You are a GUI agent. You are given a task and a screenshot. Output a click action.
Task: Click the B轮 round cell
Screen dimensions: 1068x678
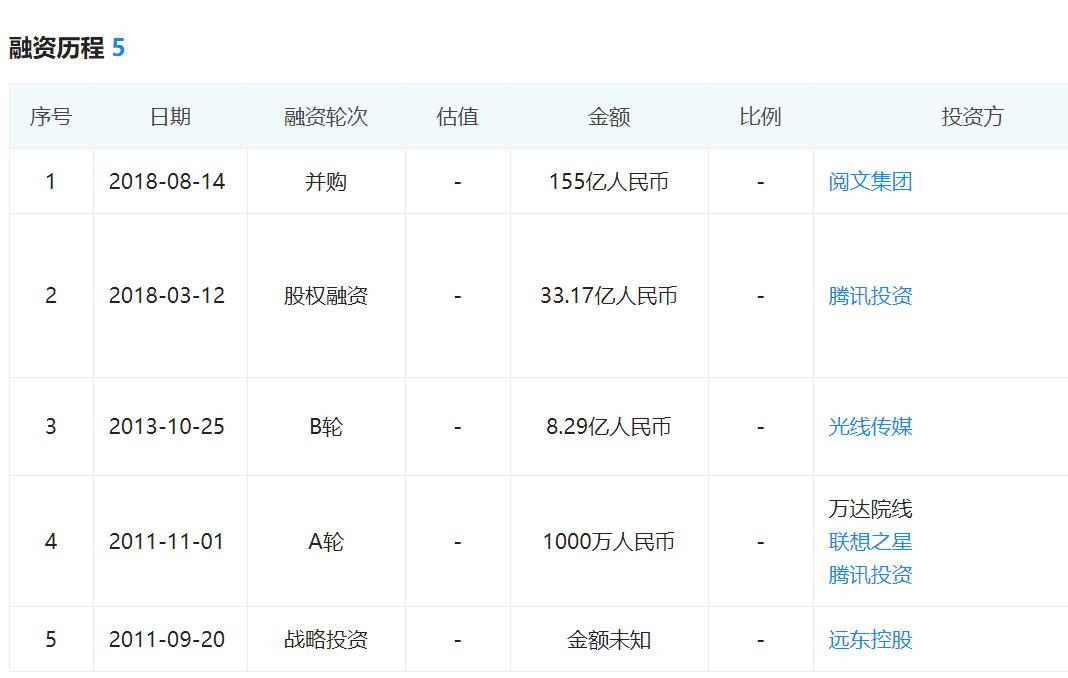point(326,427)
